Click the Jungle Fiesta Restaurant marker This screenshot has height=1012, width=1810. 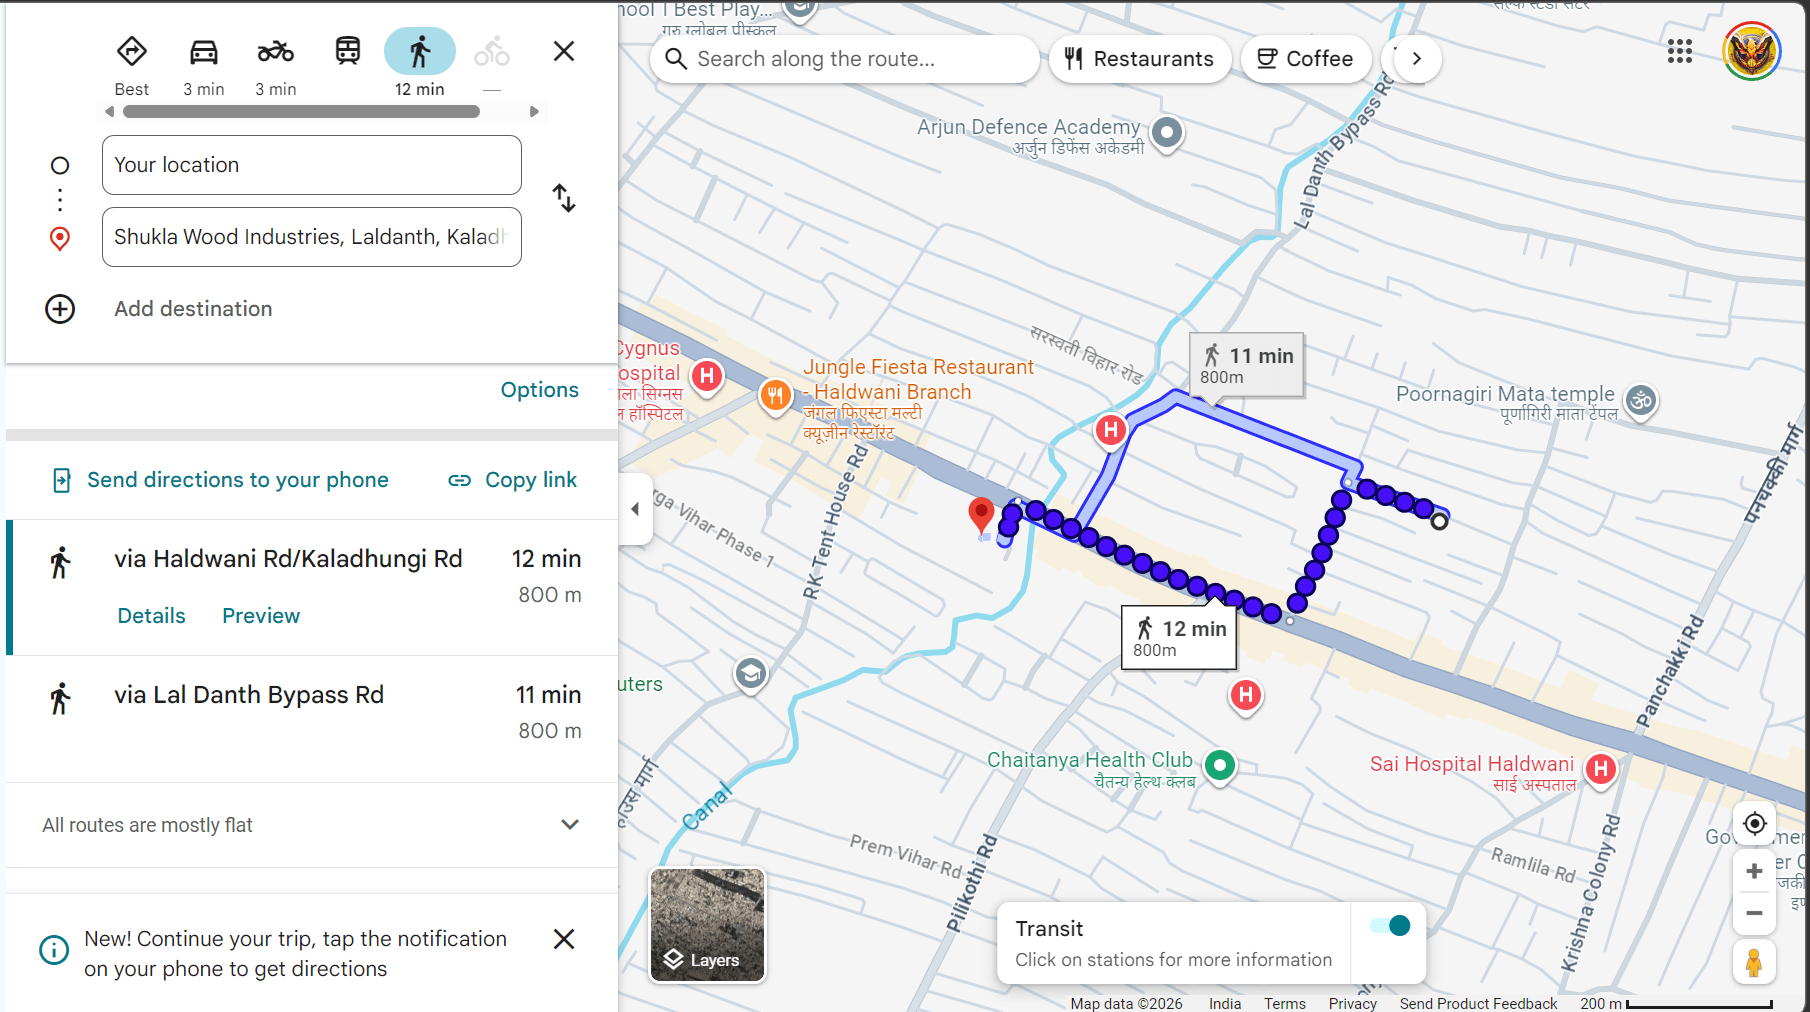pyautogui.click(x=776, y=395)
